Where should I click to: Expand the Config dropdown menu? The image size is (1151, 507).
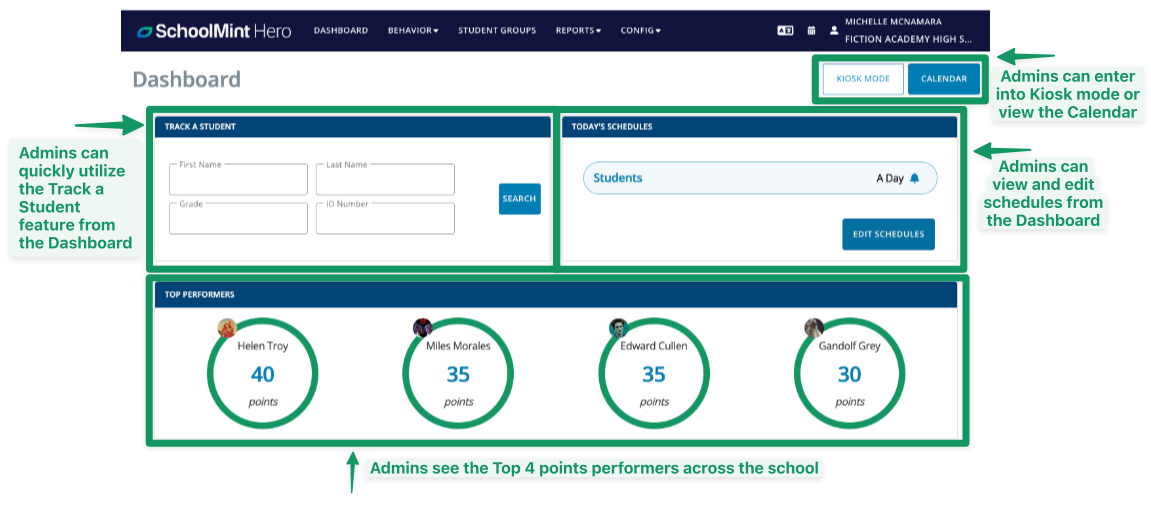point(640,31)
